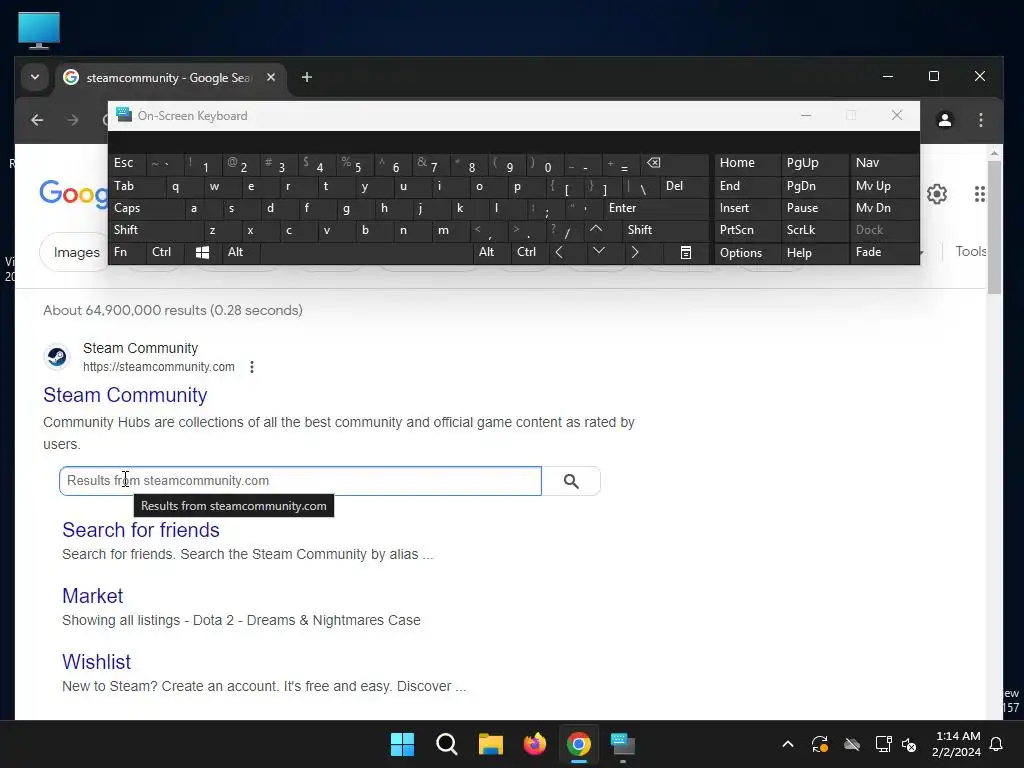Toggle the left Shift key
1024x768 pixels.
(155, 230)
